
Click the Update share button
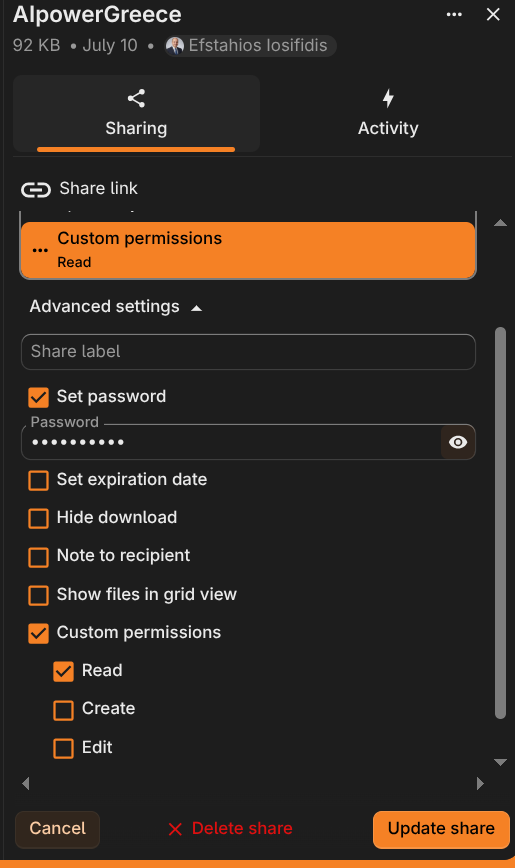coord(441,829)
